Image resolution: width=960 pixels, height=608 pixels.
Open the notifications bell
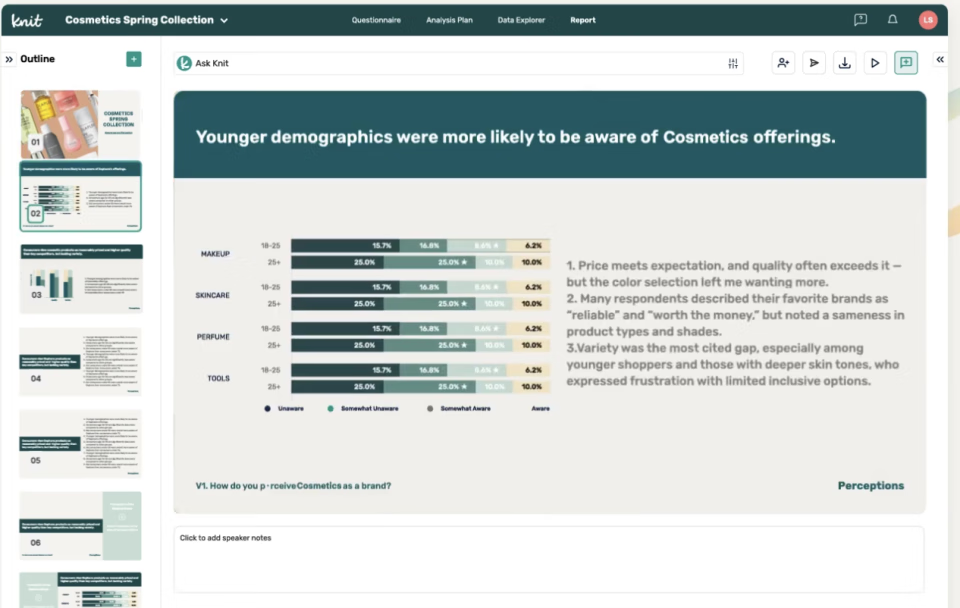tap(893, 20)
